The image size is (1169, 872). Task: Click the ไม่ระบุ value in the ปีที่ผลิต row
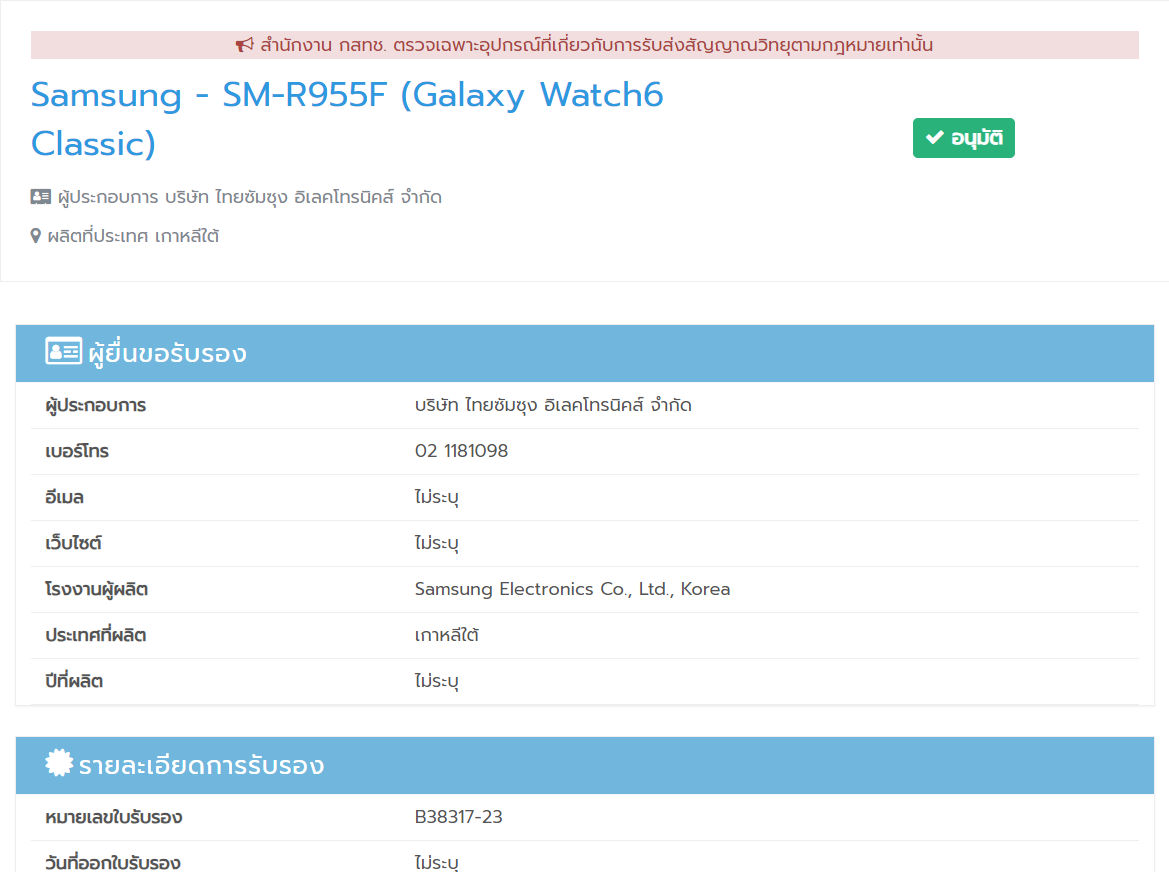pos(436,681)
